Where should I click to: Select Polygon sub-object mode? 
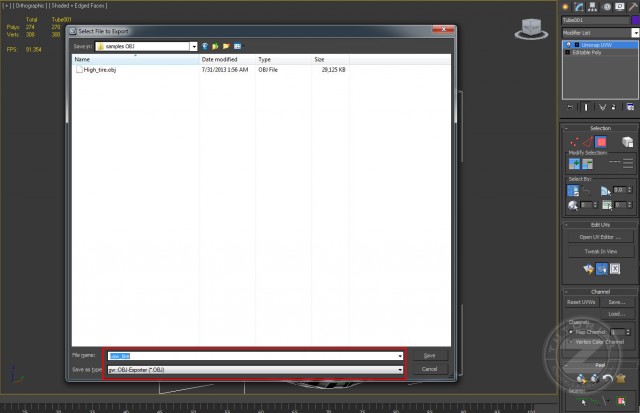[601, 142]
